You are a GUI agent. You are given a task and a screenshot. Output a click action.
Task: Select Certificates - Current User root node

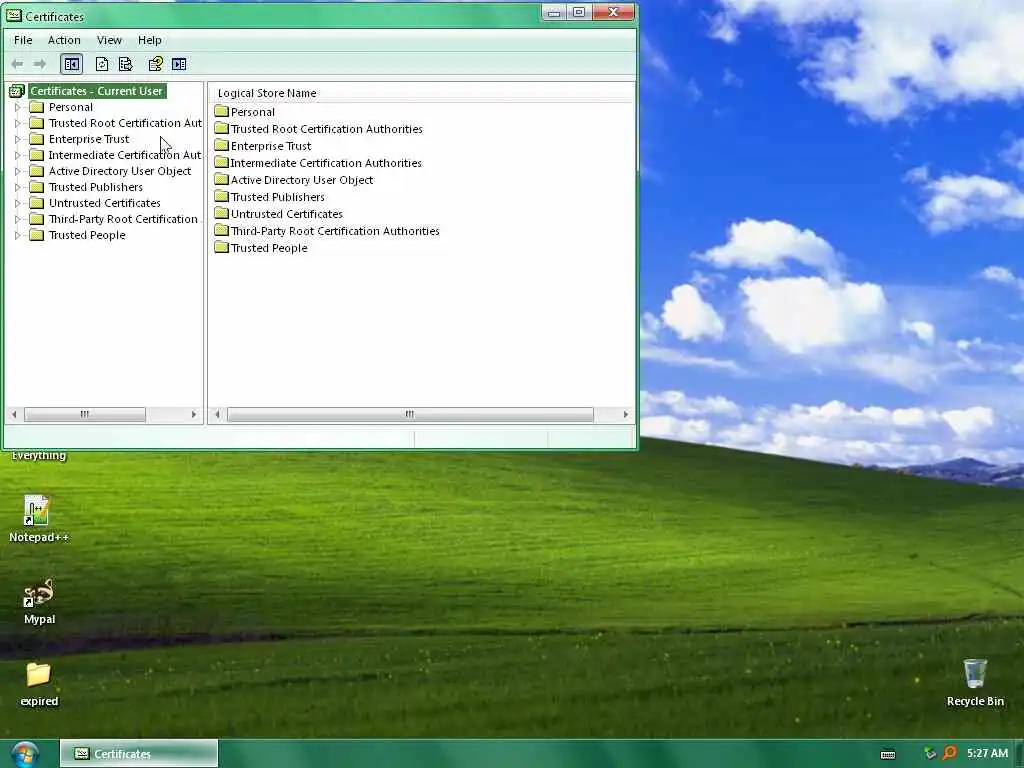[x=96, y=91]
